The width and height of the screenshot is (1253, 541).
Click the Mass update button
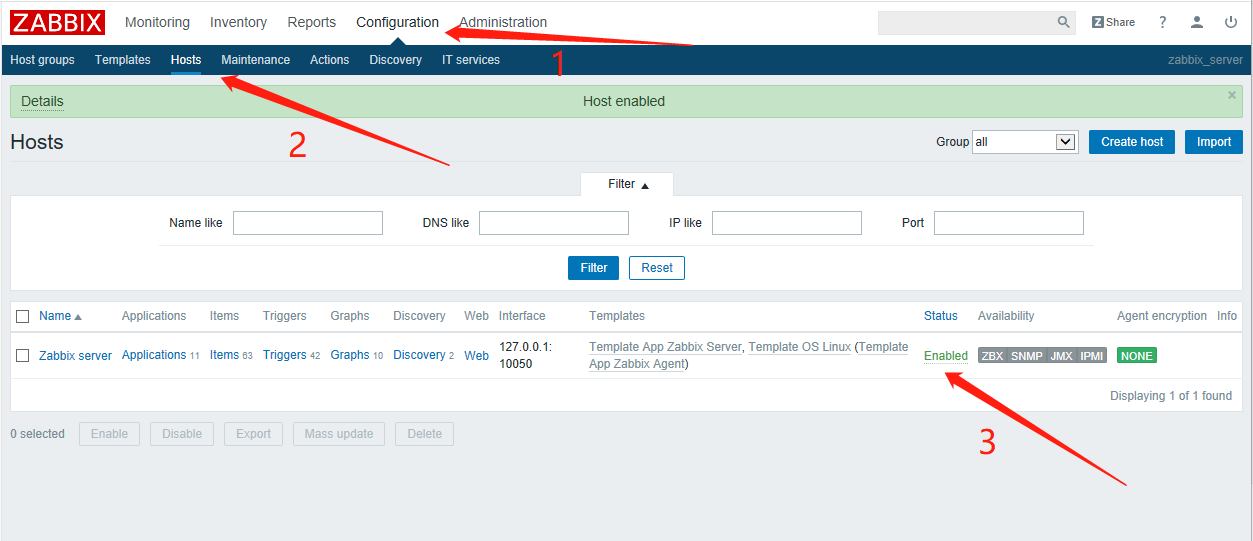pyautogui.click(x=339, y=434)
